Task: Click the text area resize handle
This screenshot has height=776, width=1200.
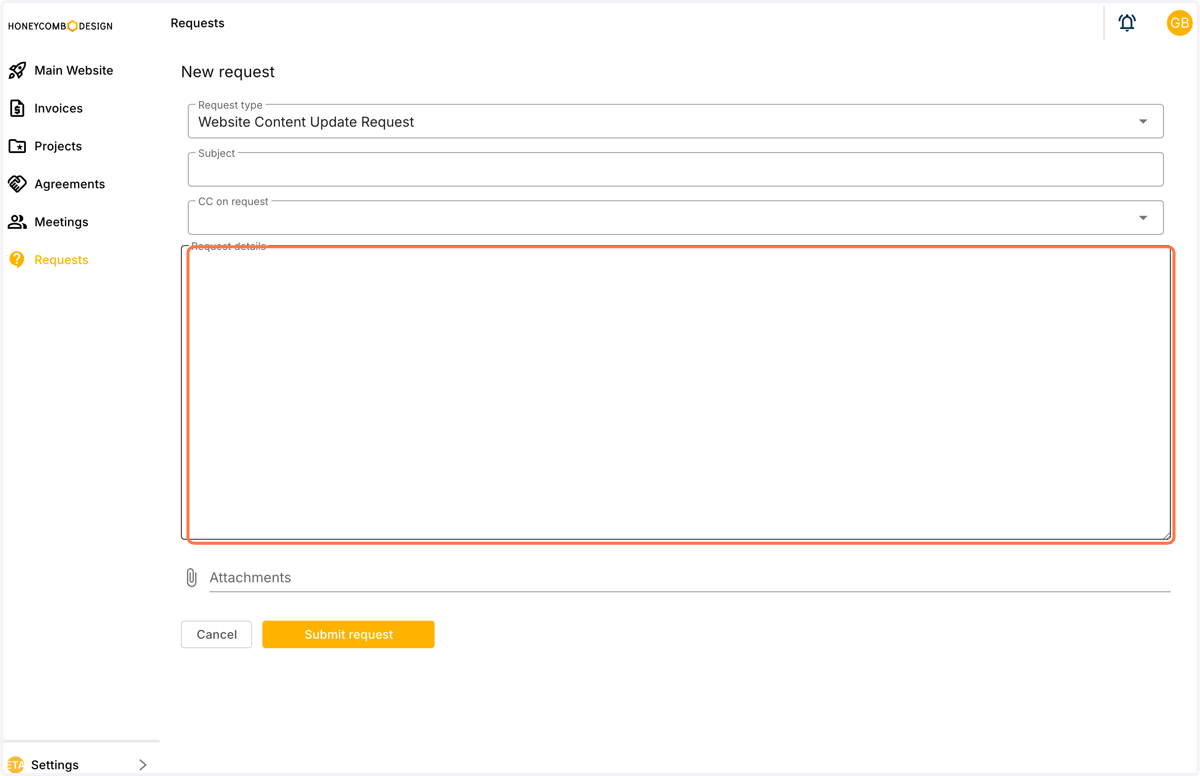Action: point(1165,534)
